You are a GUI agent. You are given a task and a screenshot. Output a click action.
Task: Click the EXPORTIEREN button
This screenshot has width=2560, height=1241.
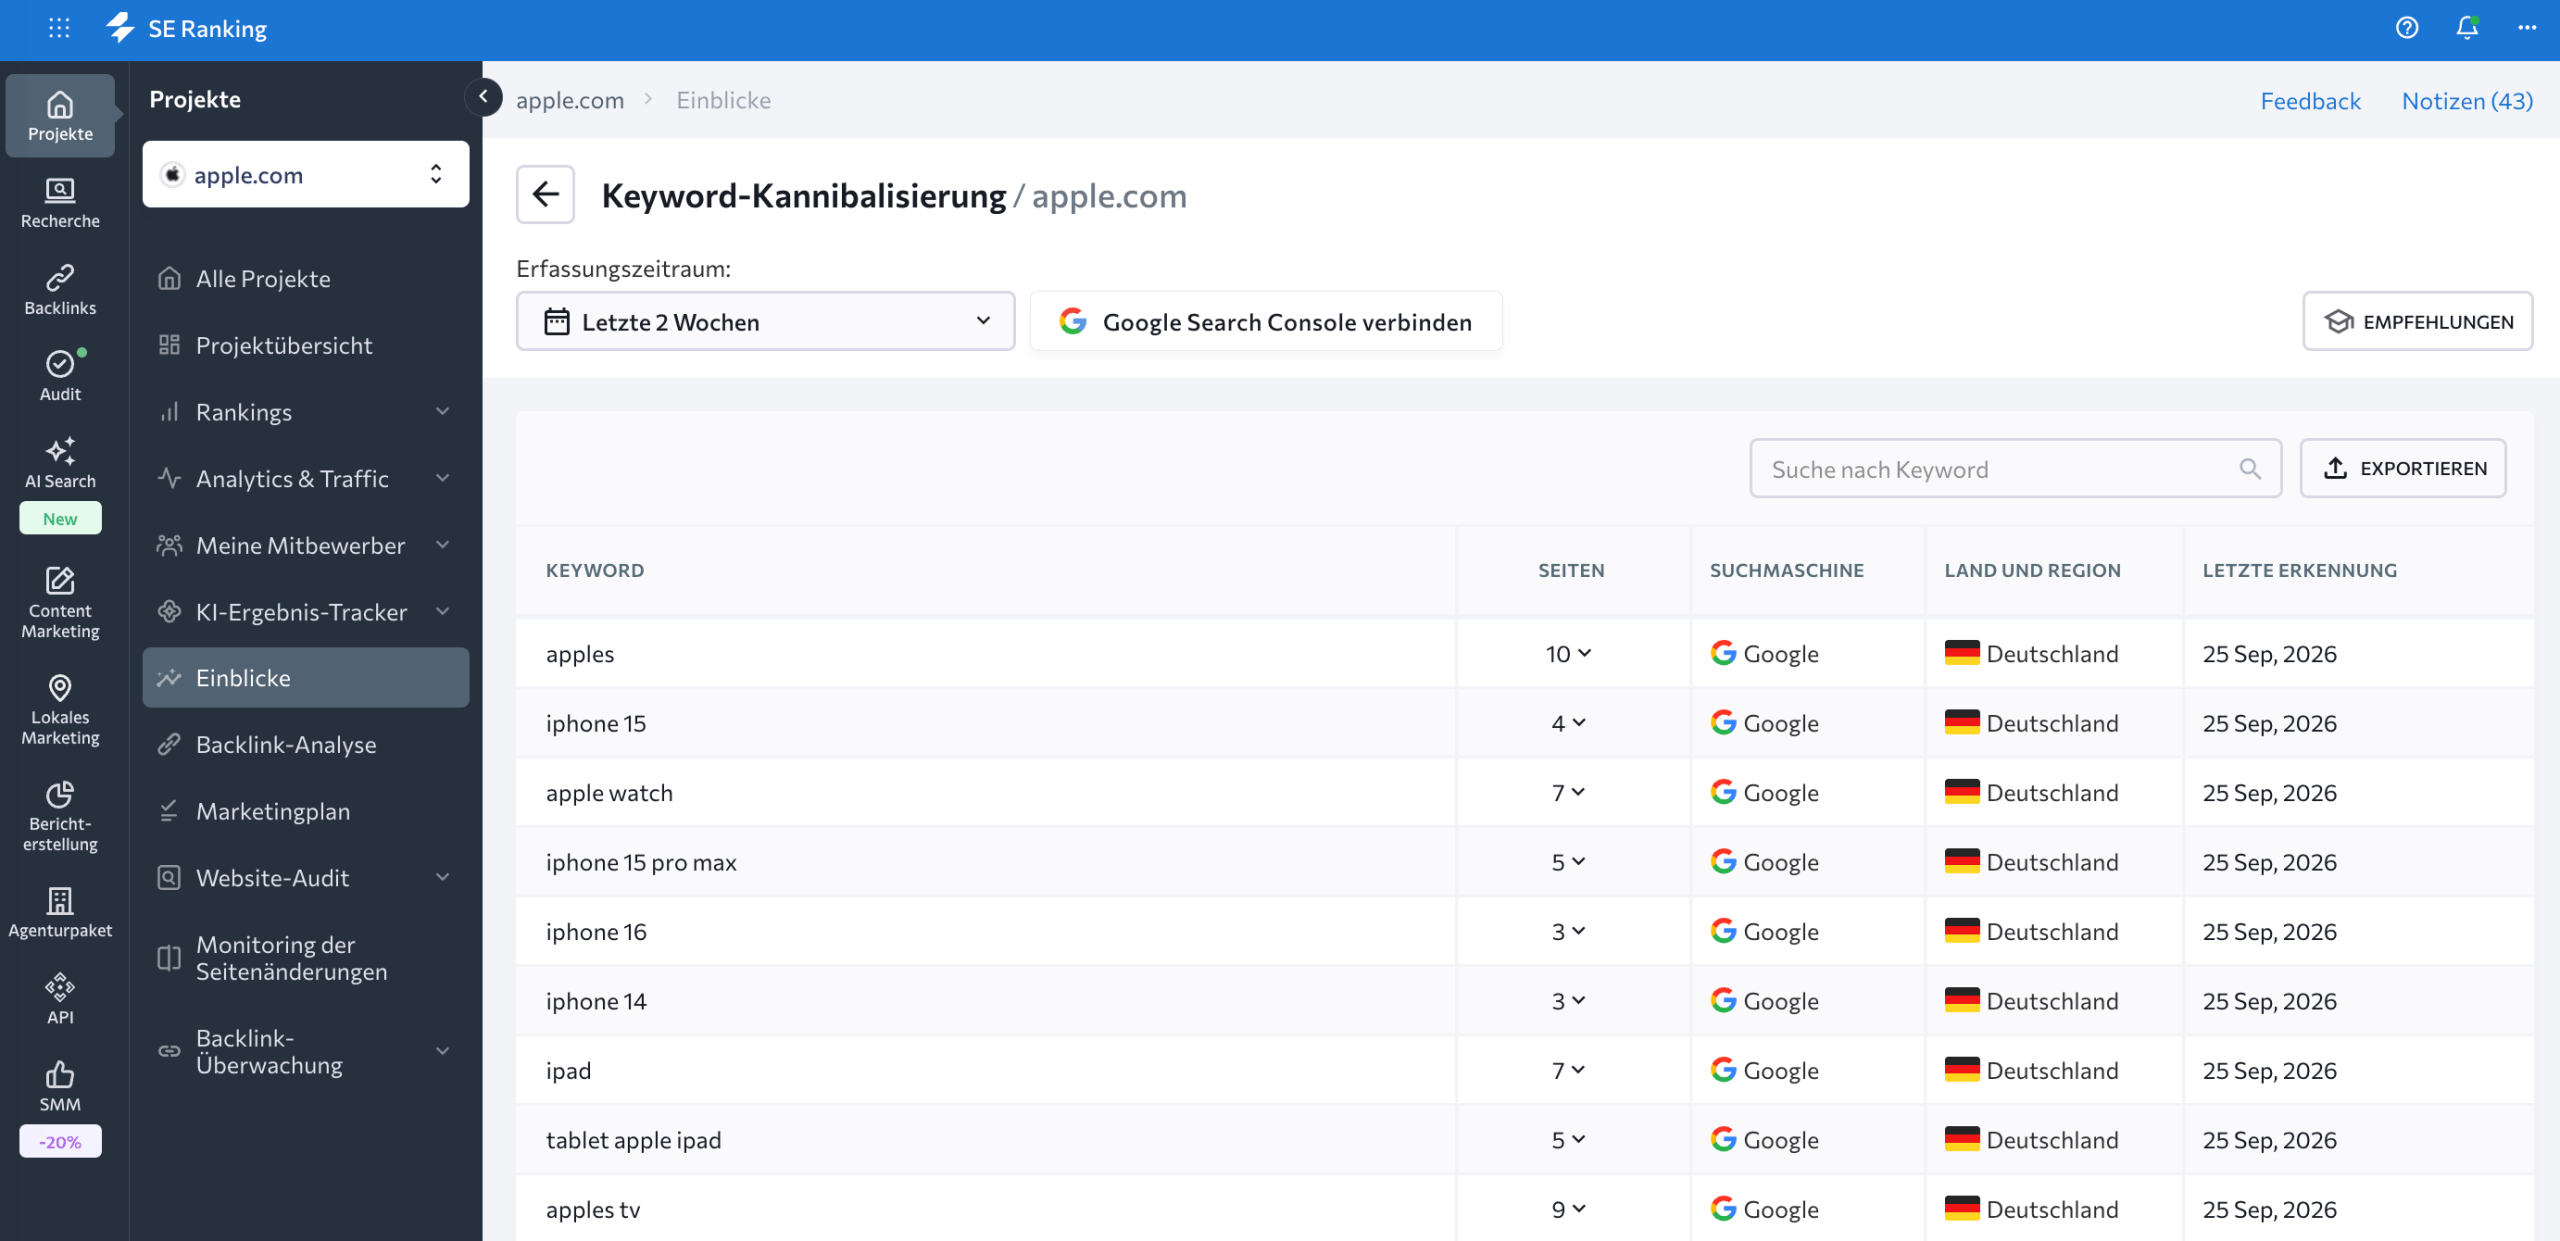pos(2403,468)
